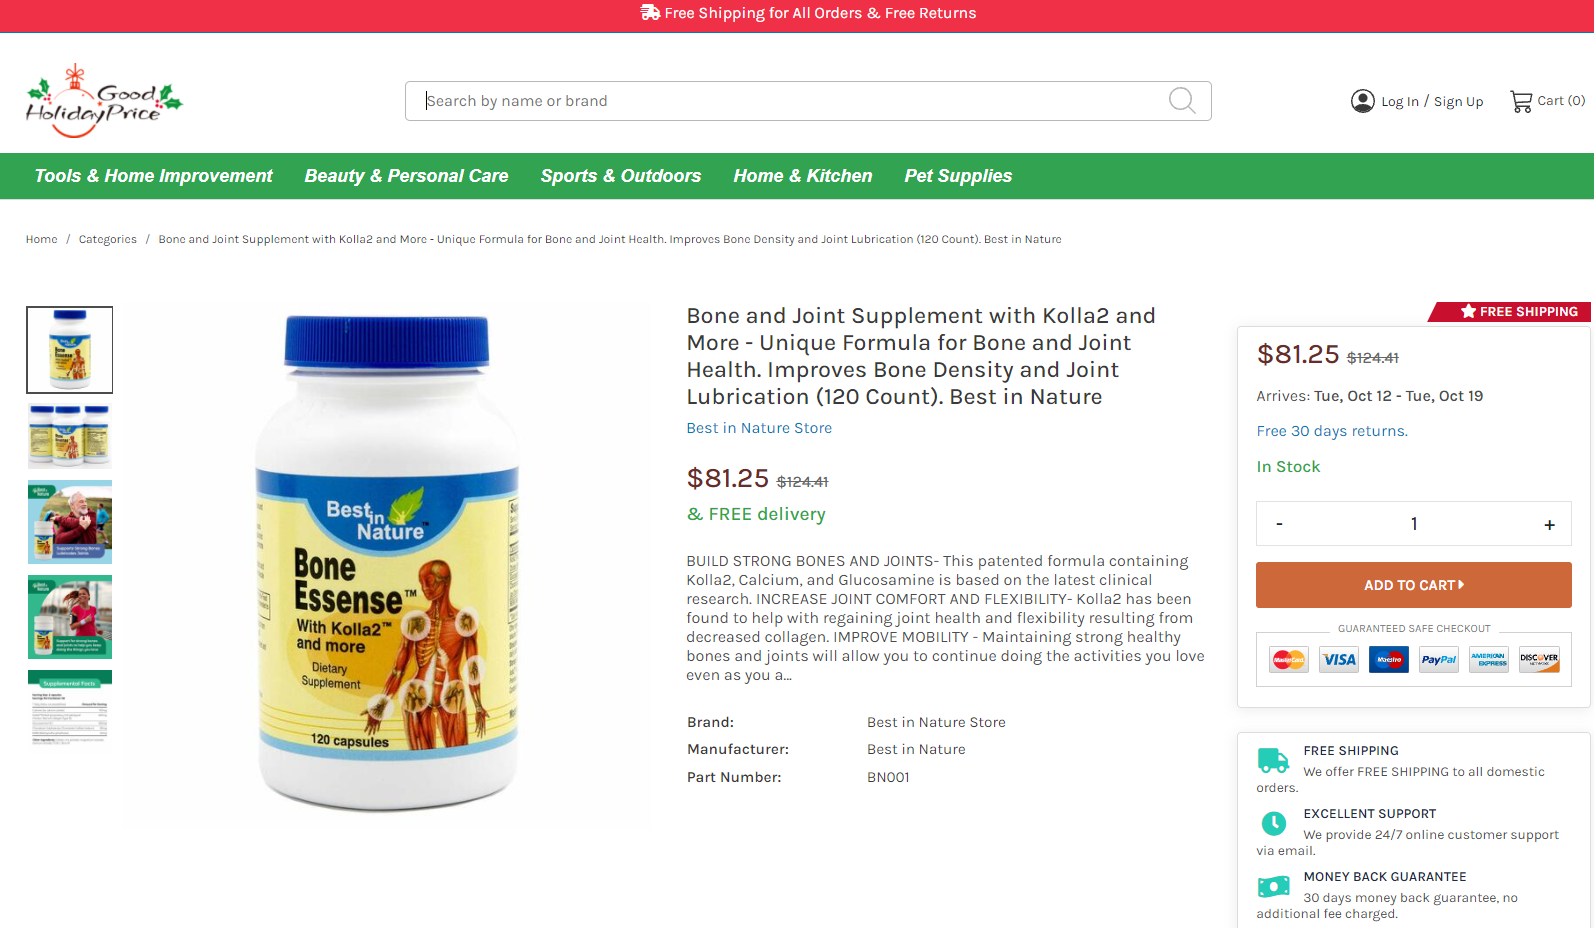Open the Best in Nature Store link
The image size is (1594, 928).
[759, 428]
